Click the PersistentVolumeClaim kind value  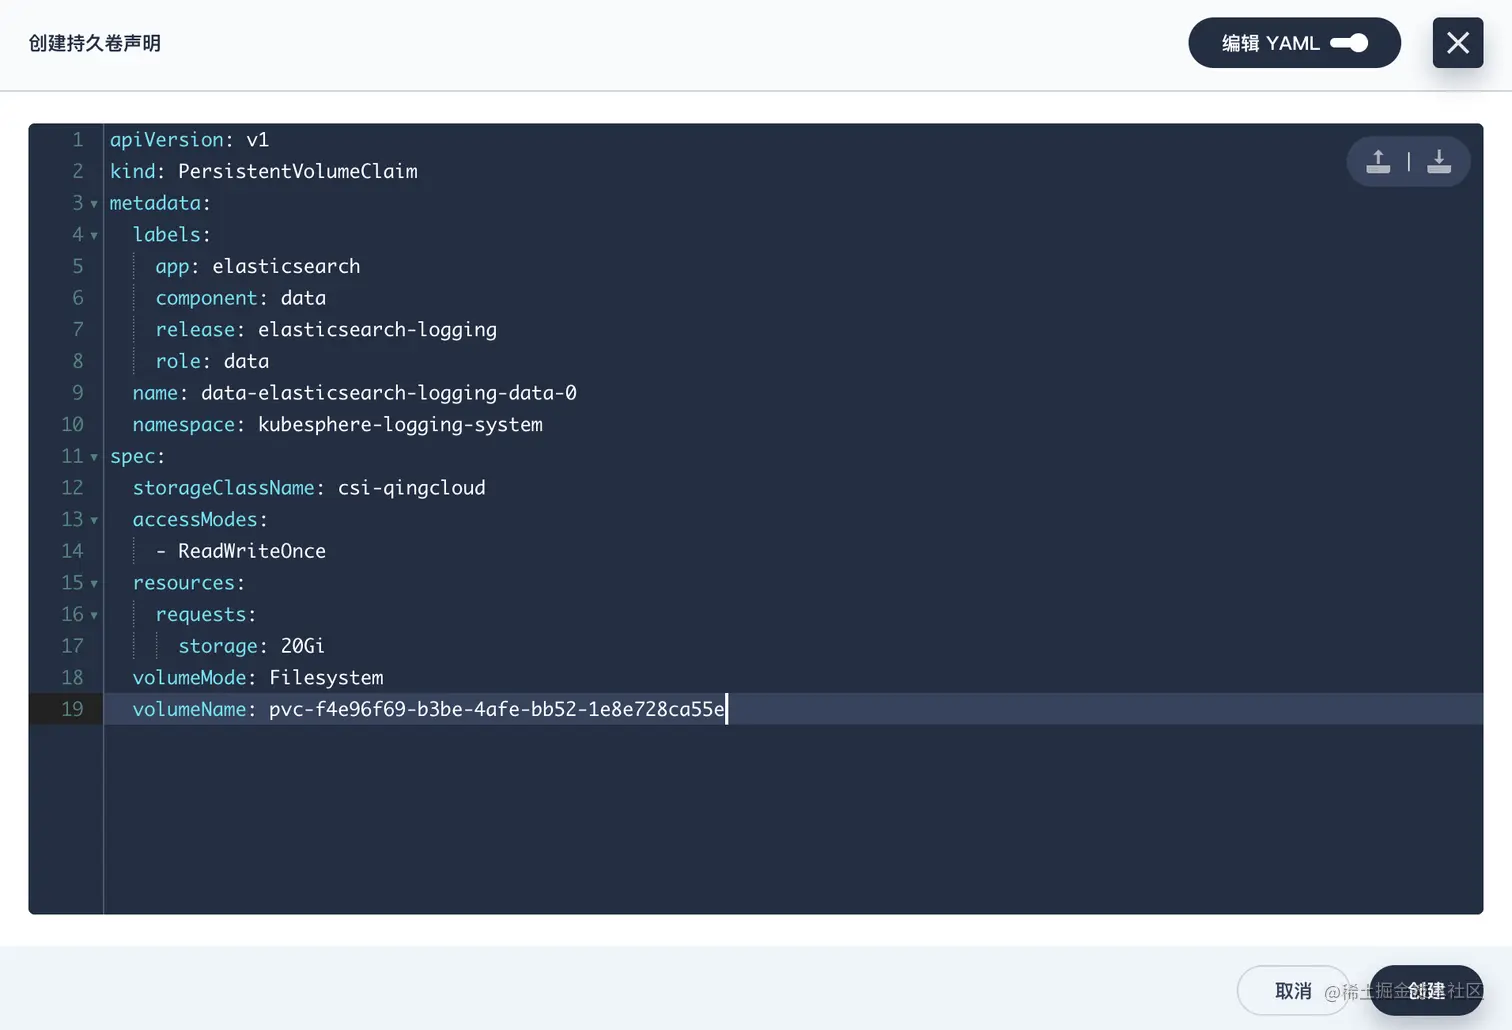click(x=298, y=171)
